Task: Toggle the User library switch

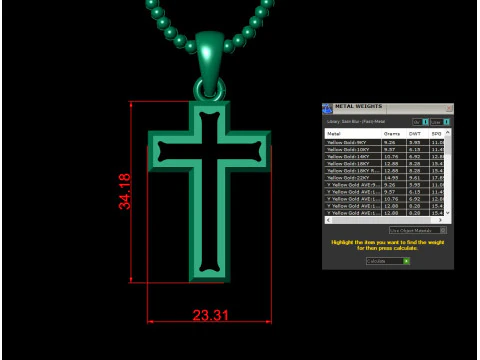Action: (446, 122)
